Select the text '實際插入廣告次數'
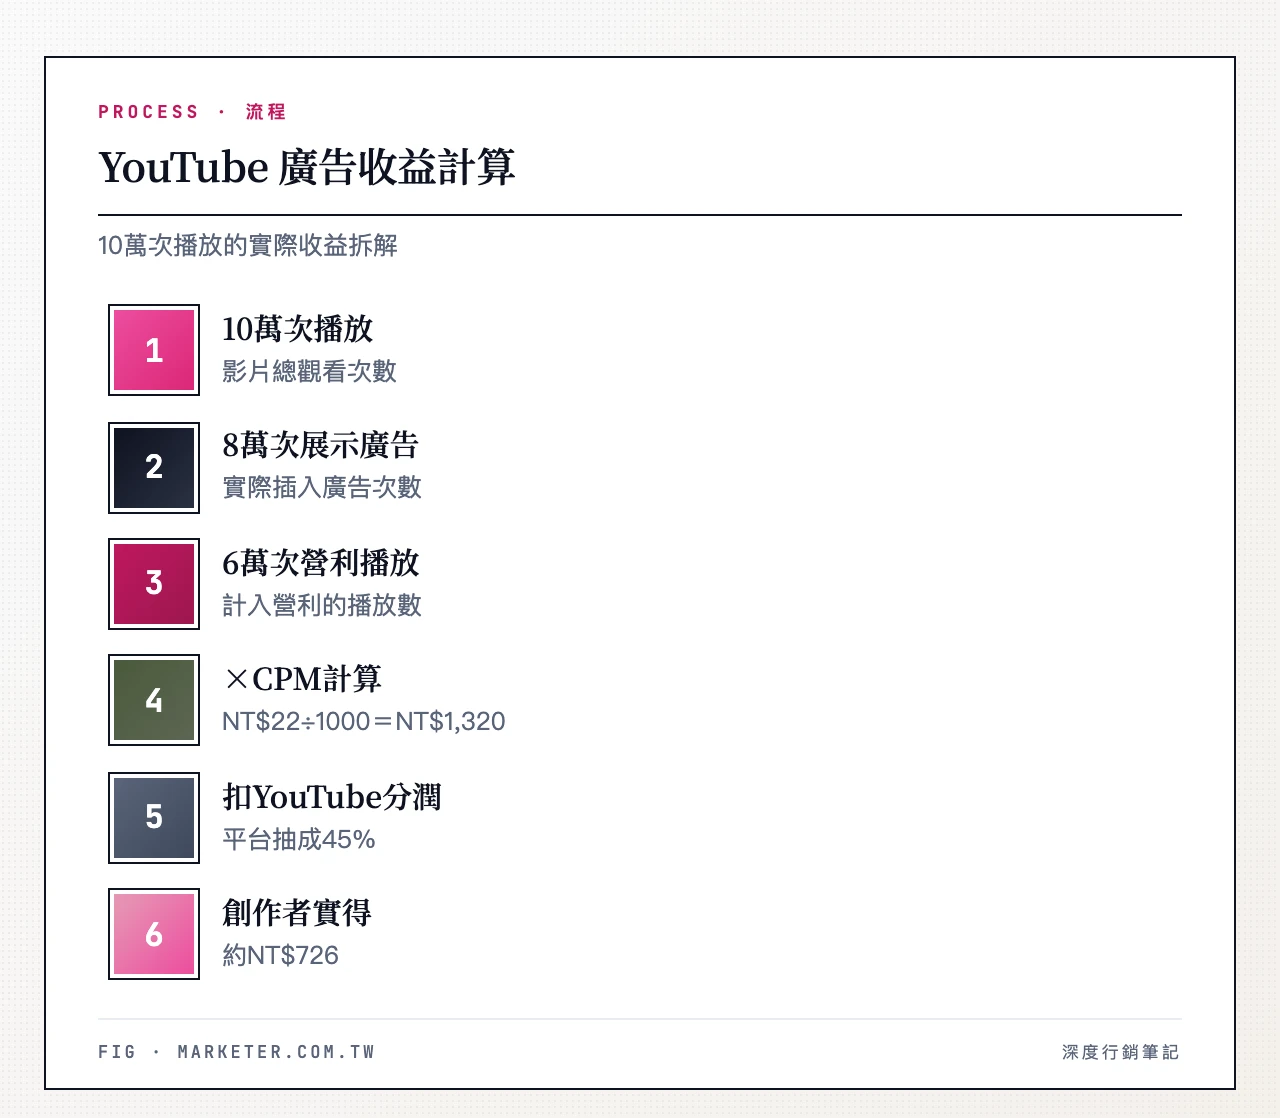1280x1118 pixels. [x=322, y=488]
